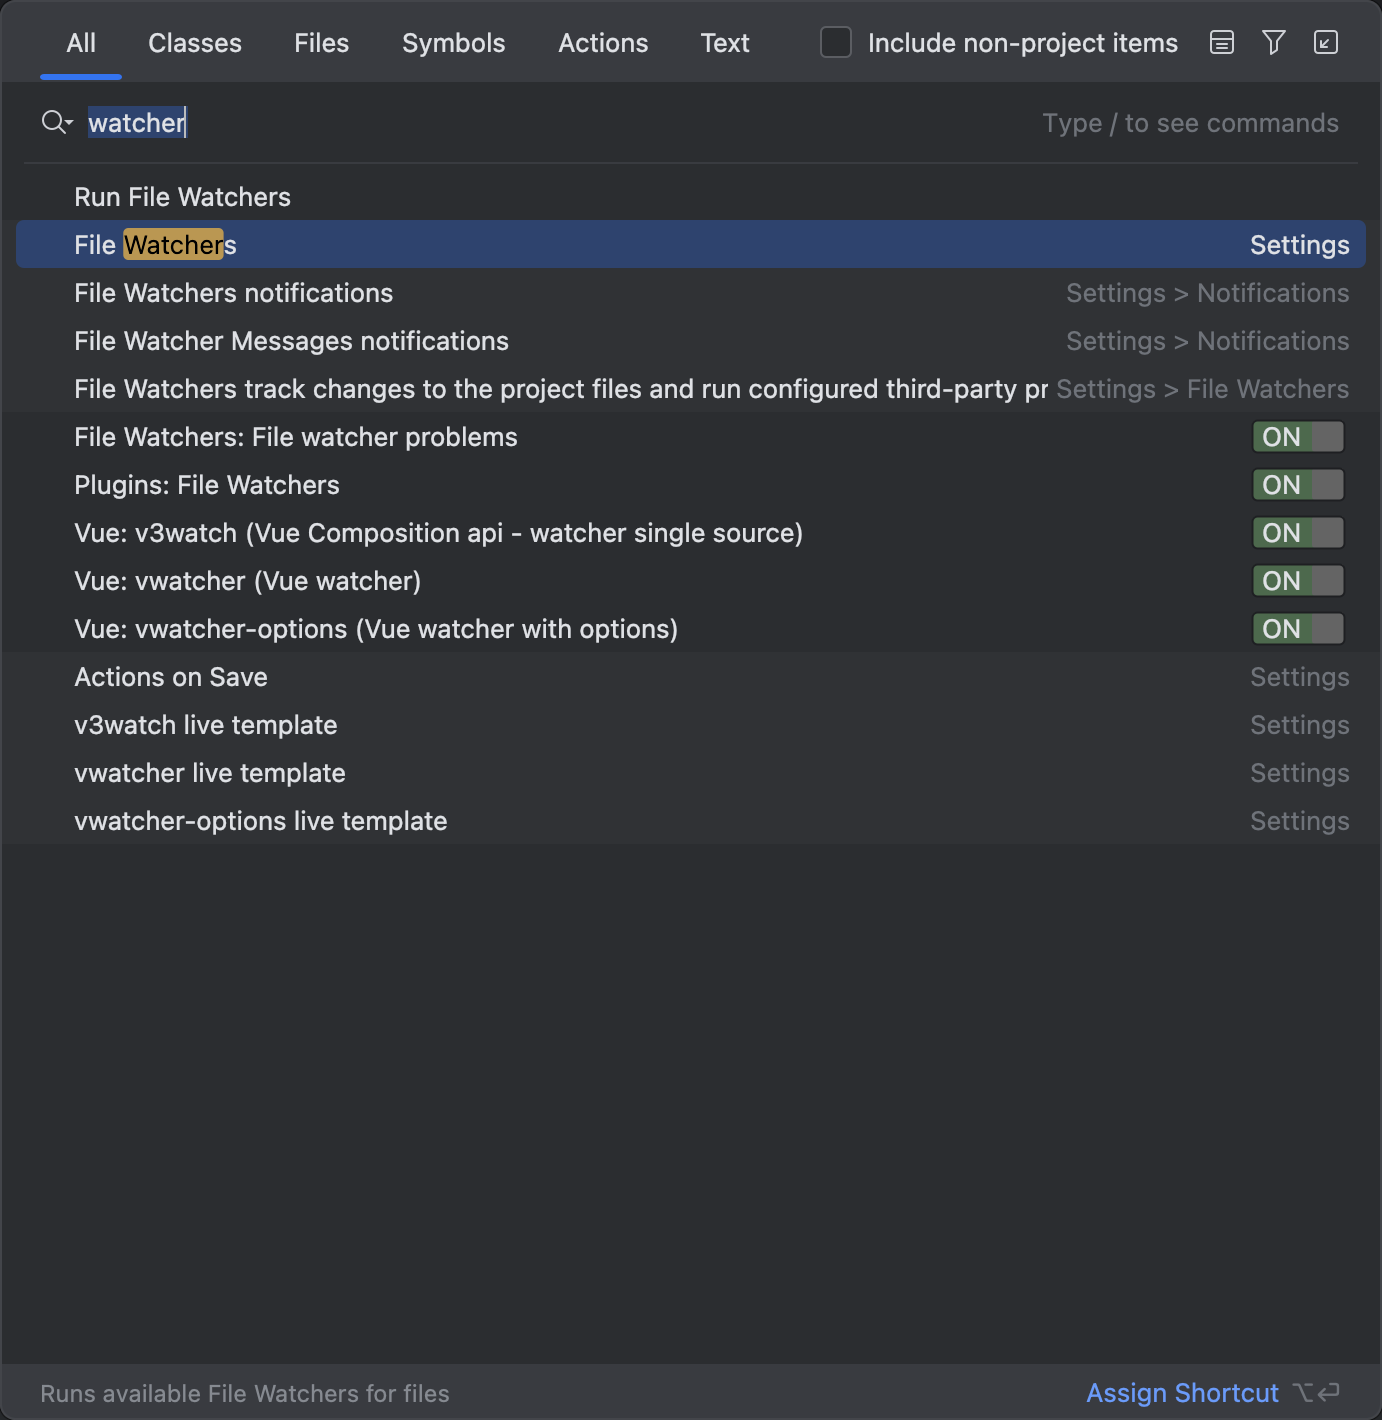This screenshot has width=1382, height=1420.
Task: Click the Assign Shortcut link
Action: [x=1182, y=1393]
